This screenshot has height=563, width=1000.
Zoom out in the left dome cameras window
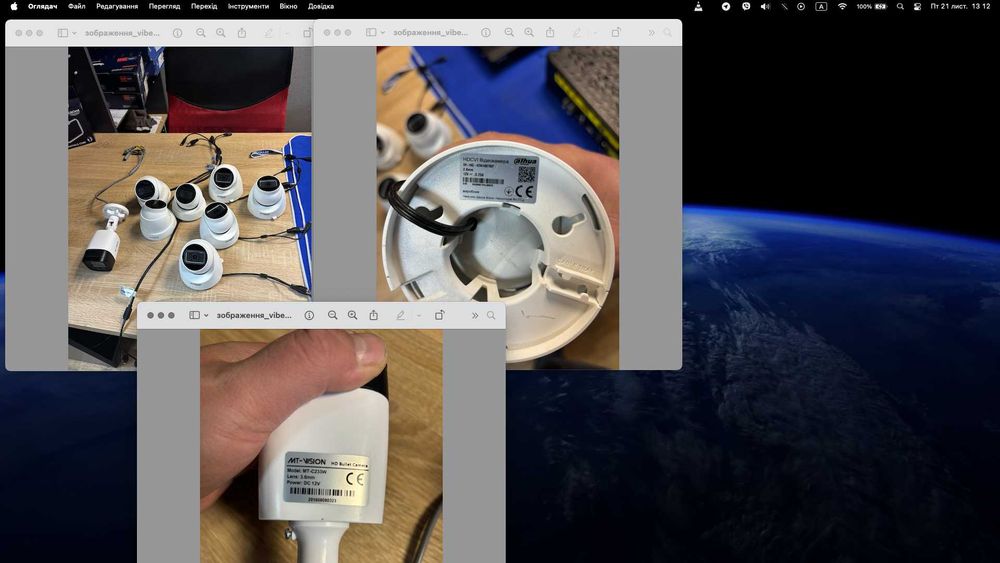coord(201,33)
